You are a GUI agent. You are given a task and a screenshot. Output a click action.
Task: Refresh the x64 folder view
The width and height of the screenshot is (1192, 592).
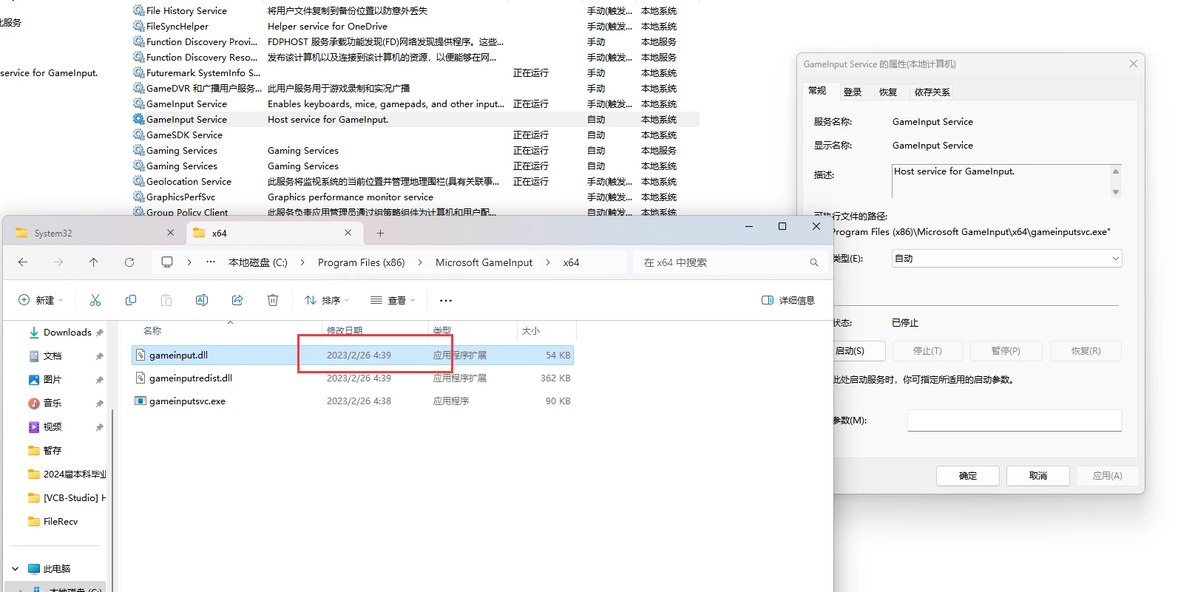(129, 262)
